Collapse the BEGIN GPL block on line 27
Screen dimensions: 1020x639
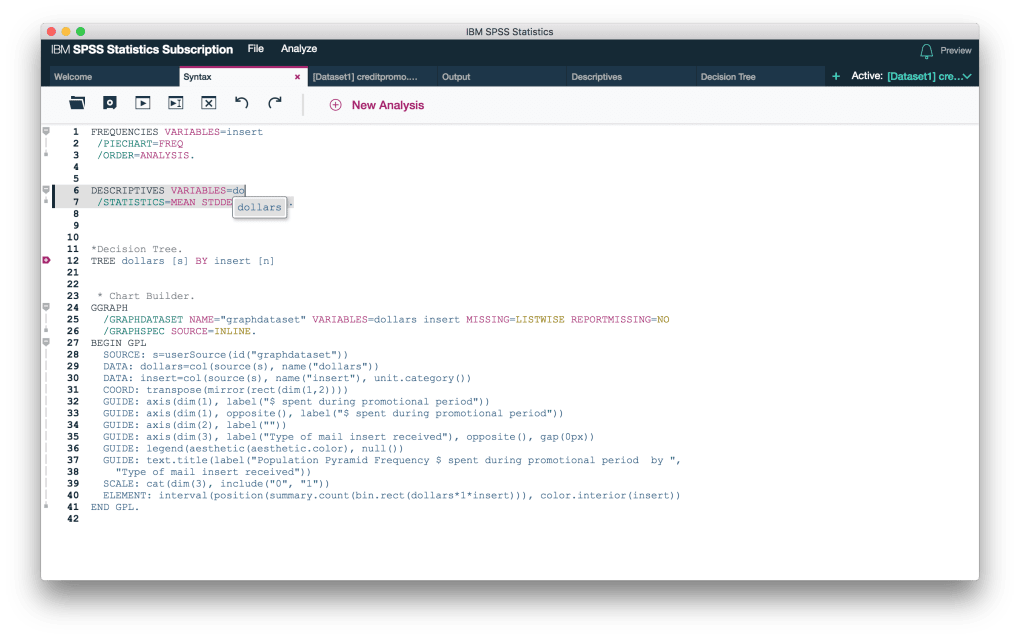tap(46, 342)
